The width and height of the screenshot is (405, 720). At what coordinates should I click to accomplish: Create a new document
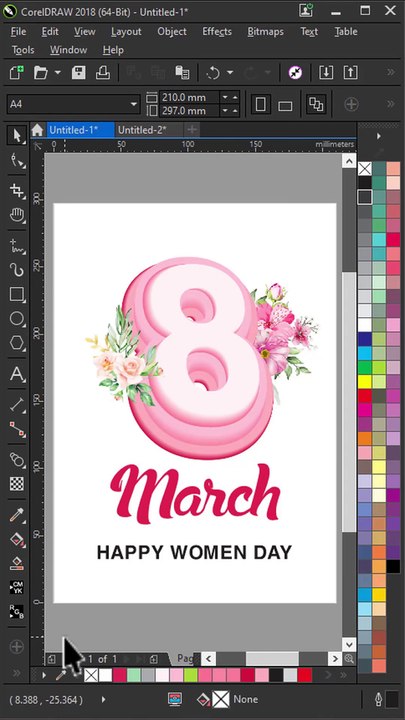(x=17, y=73)
